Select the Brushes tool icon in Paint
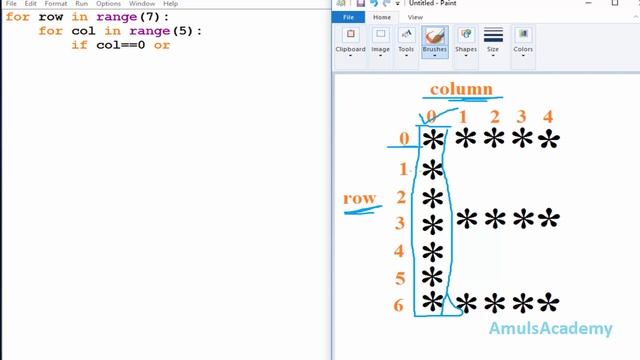 pyautogui.click(x=435, y=36)
